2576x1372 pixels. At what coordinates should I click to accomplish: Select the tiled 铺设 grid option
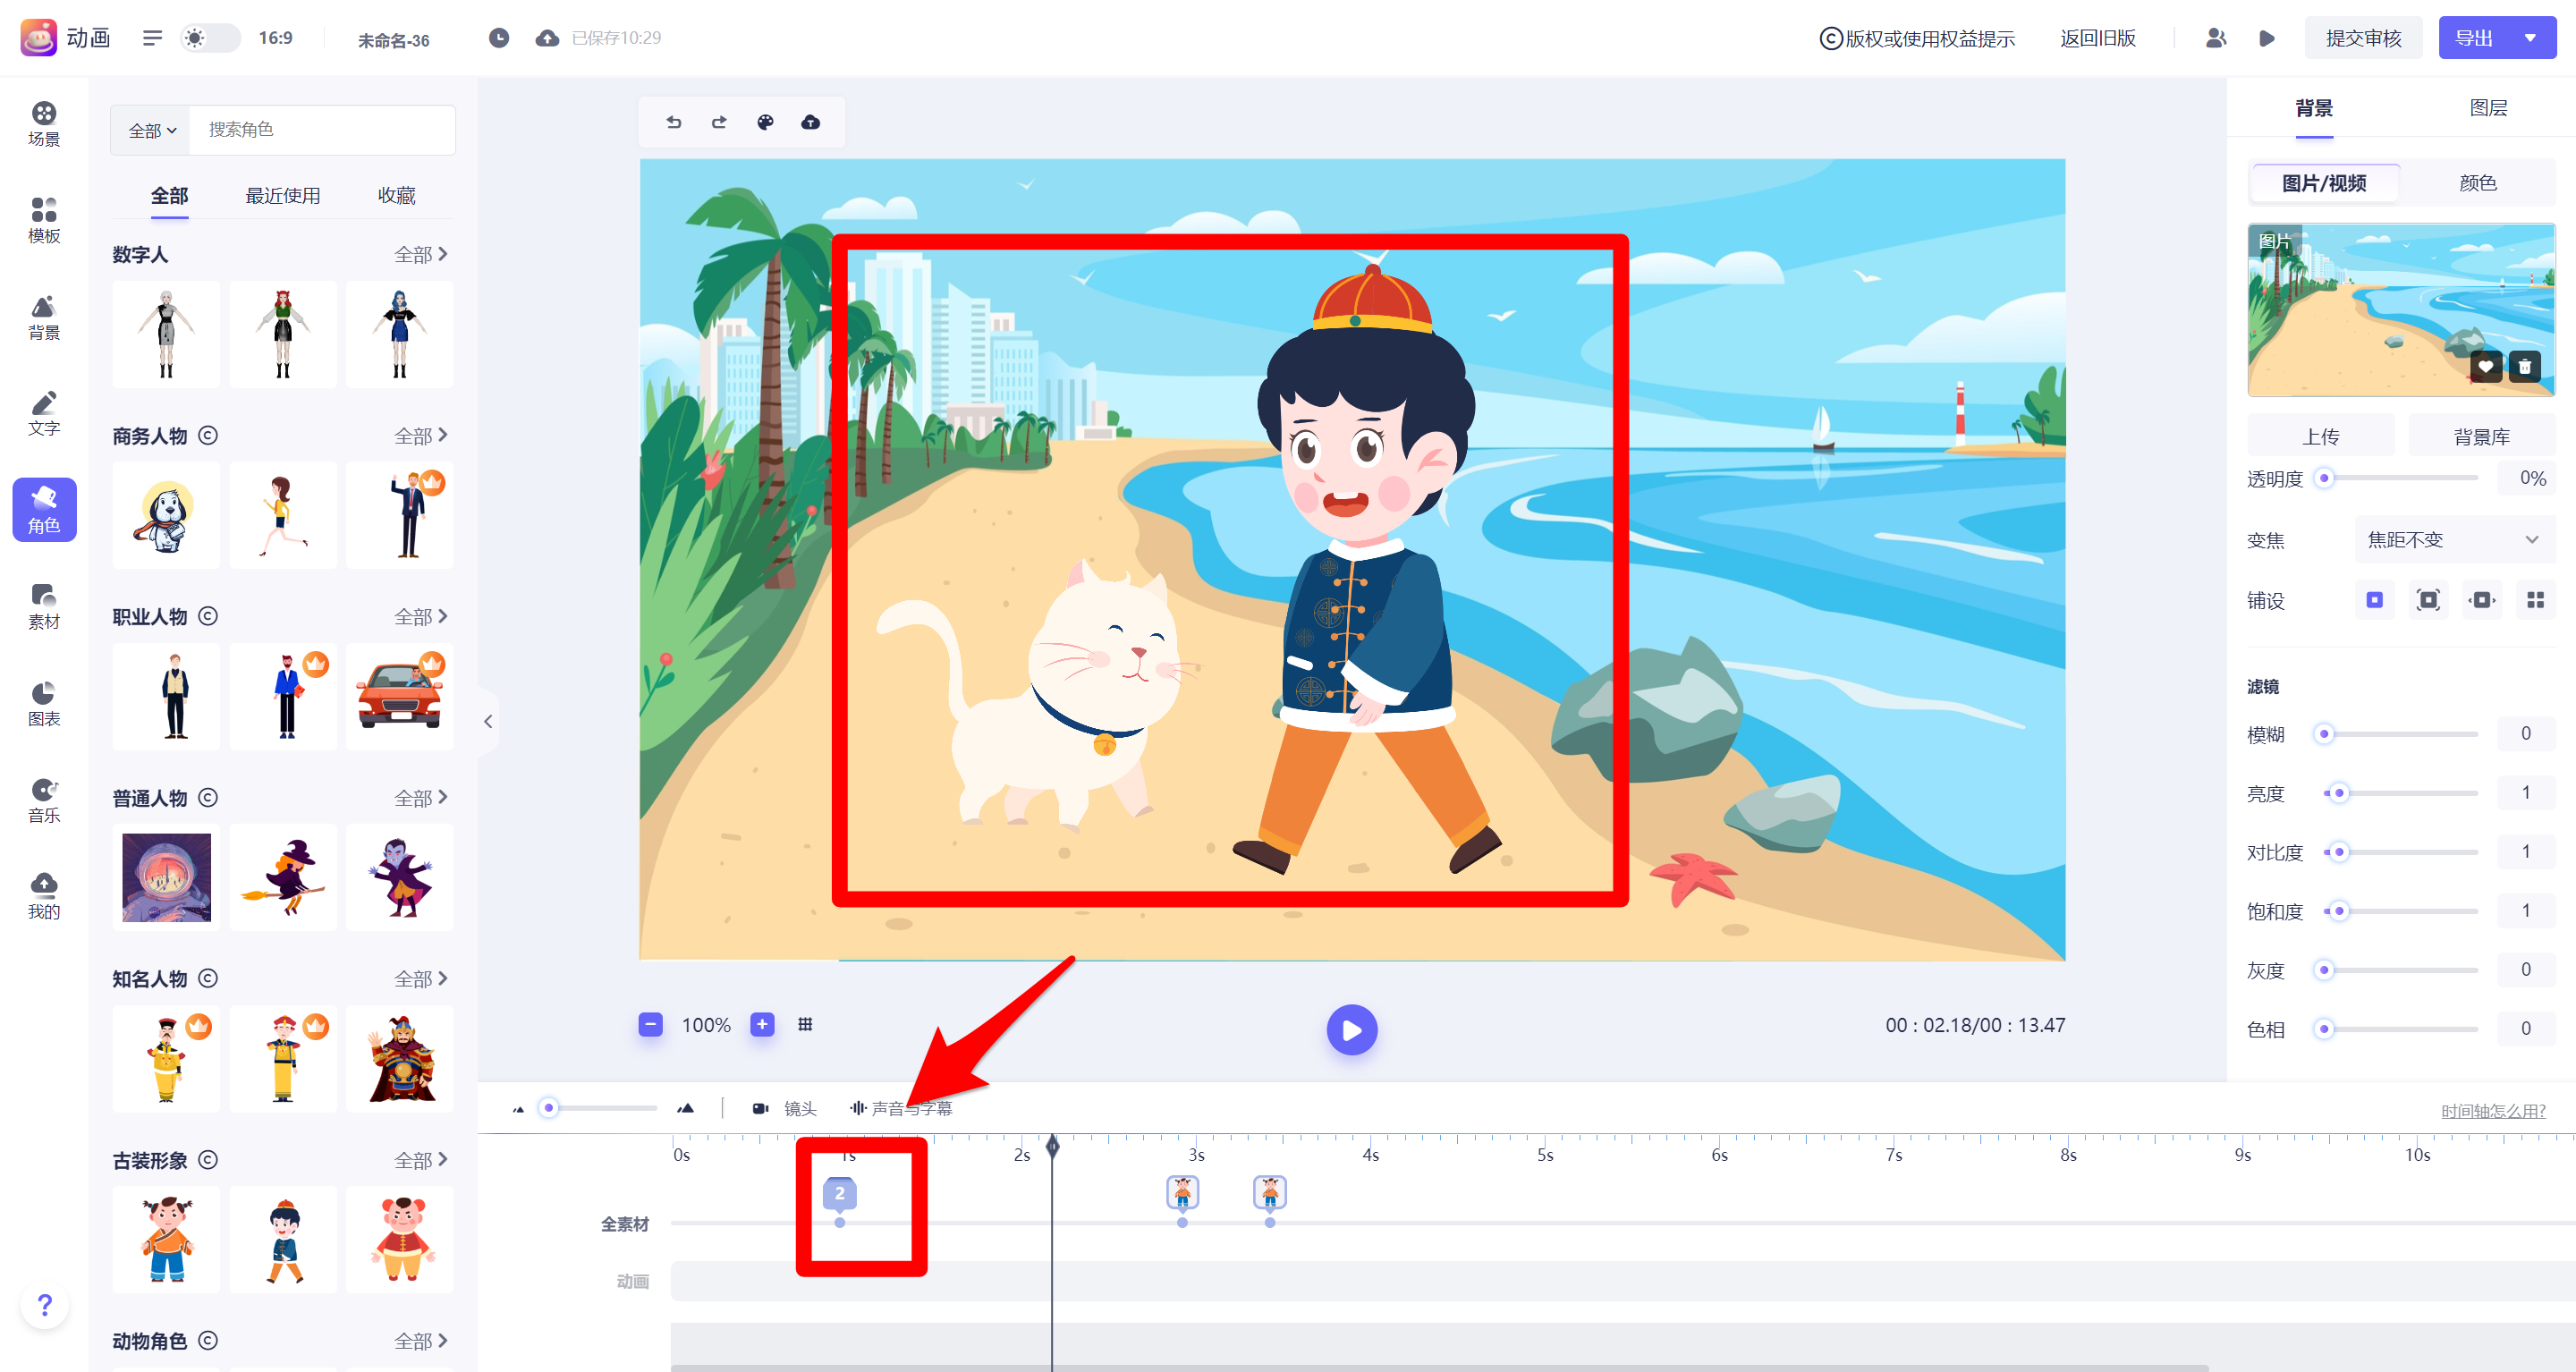tap(2535, 600)
